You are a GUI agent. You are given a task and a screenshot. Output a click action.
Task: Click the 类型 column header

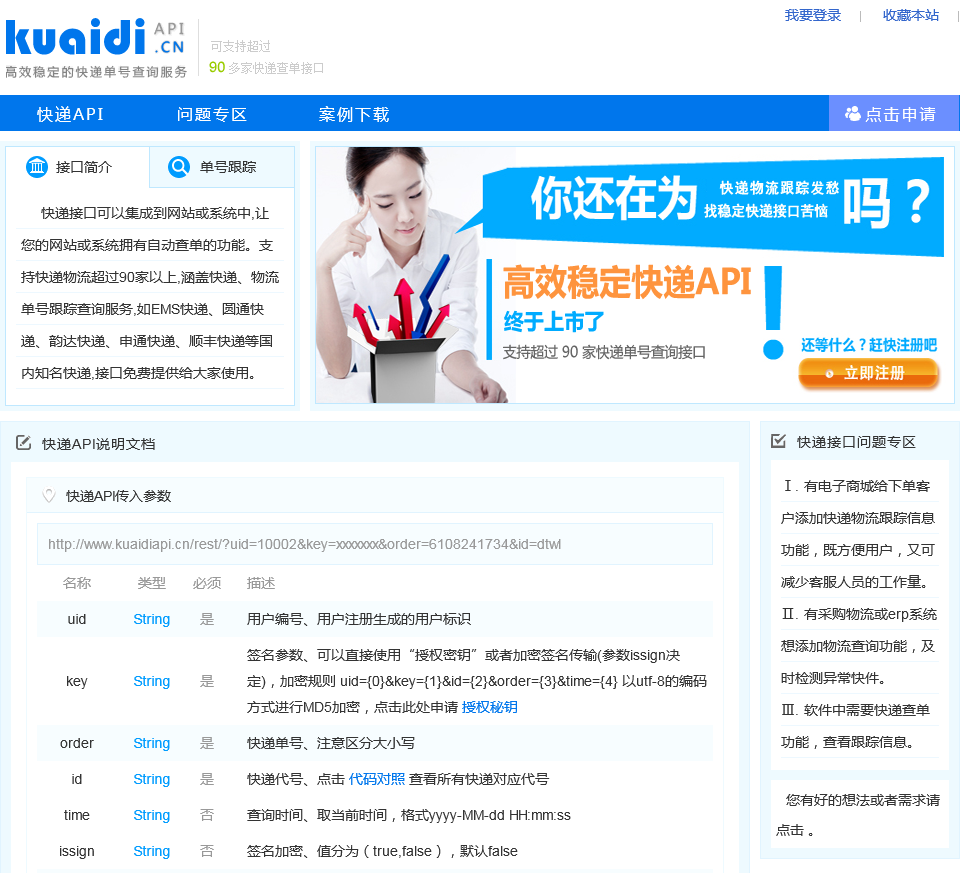(152, 583)
